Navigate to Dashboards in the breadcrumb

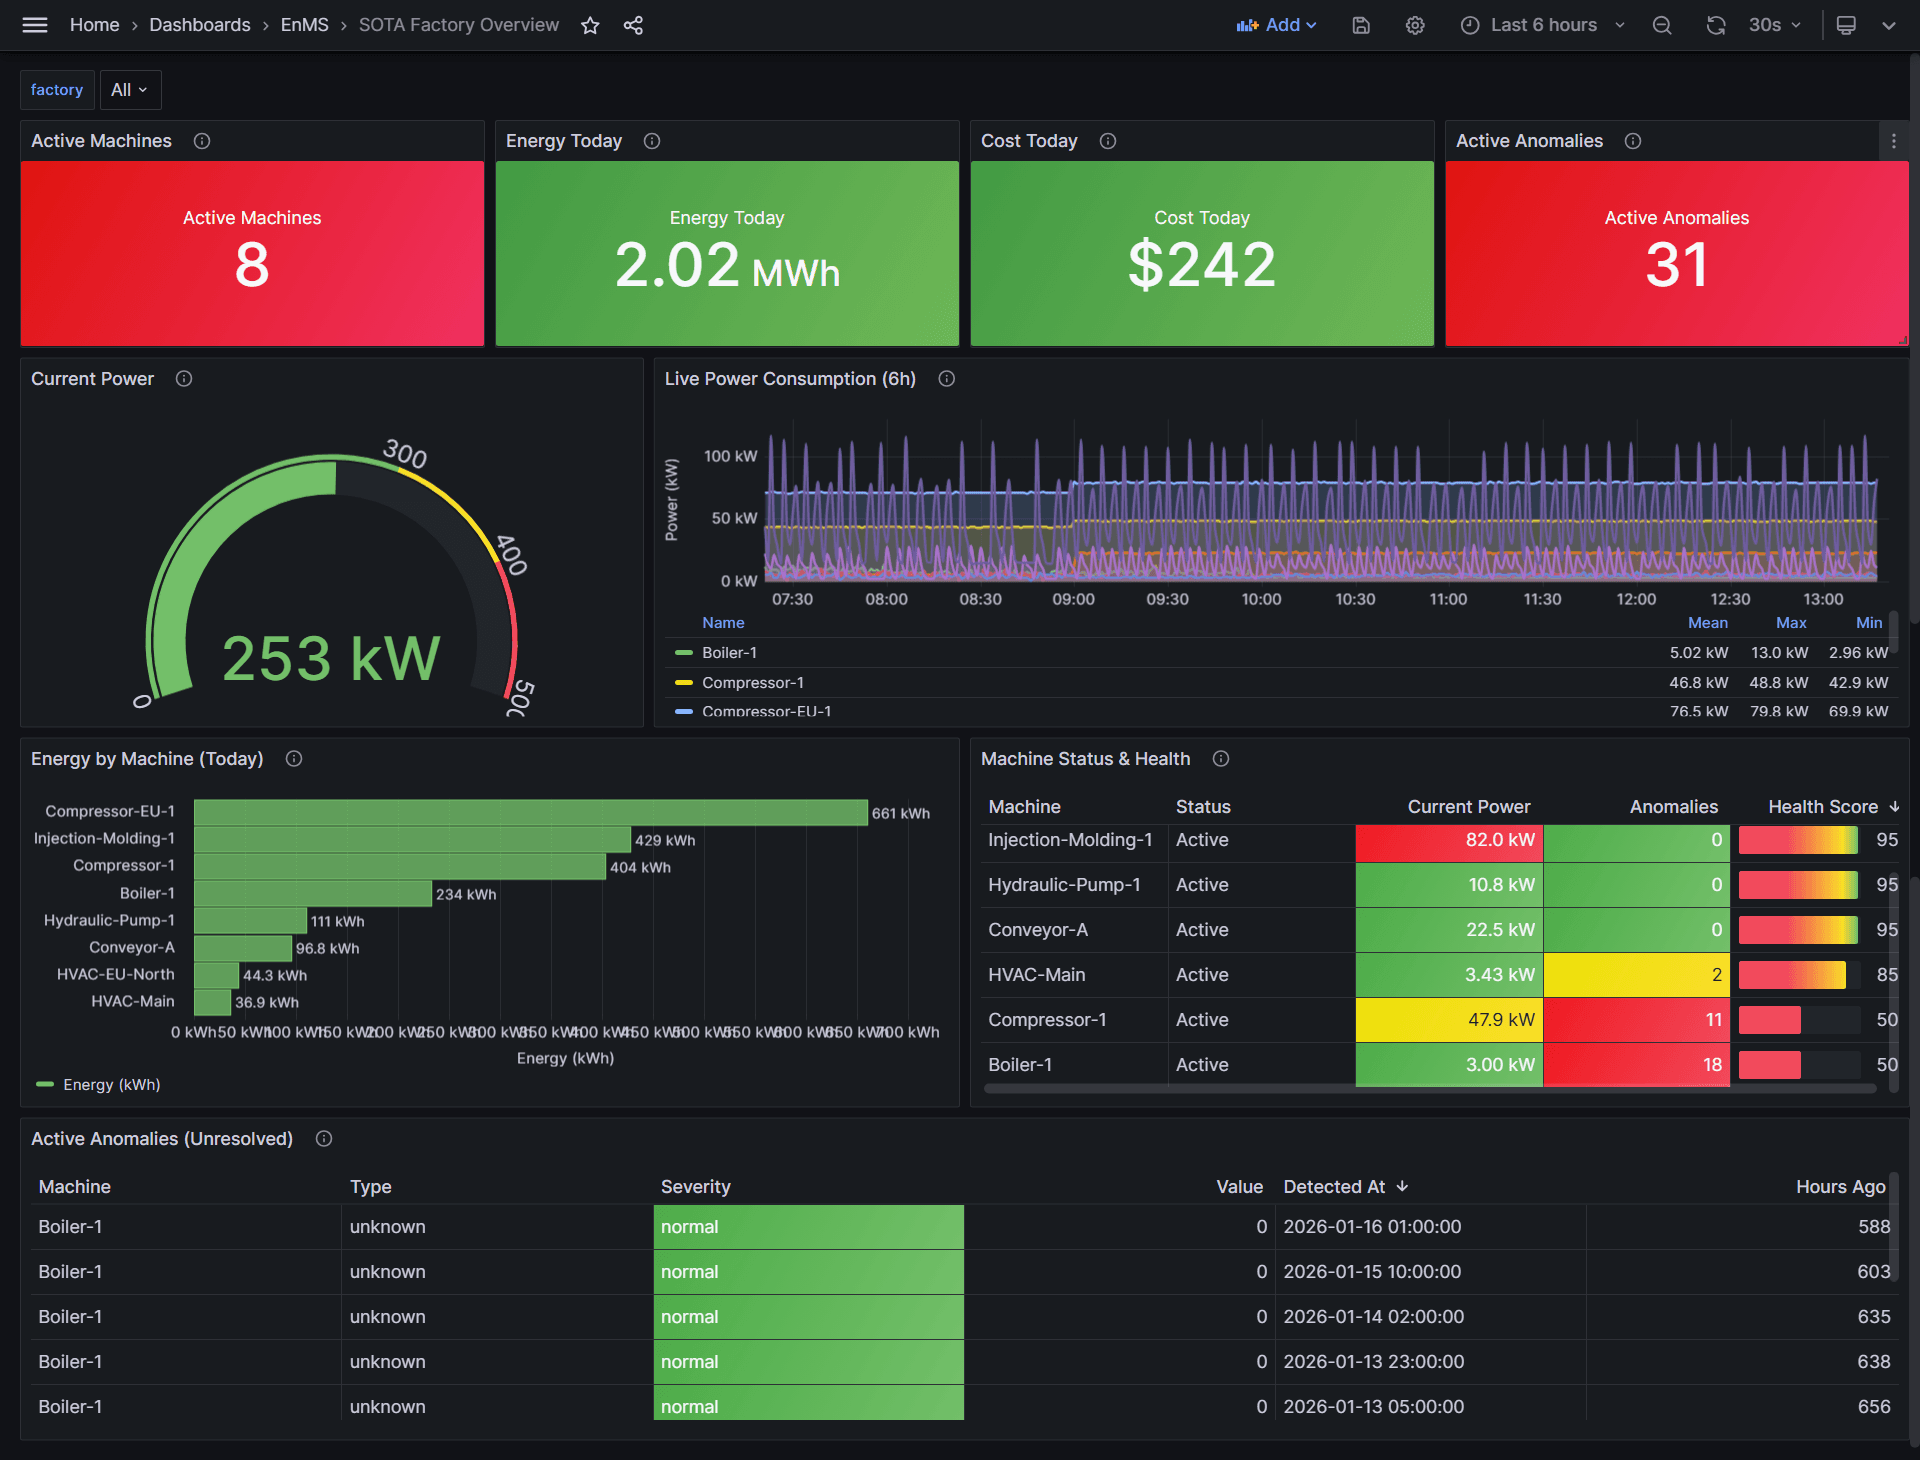[x=199, y=25]
